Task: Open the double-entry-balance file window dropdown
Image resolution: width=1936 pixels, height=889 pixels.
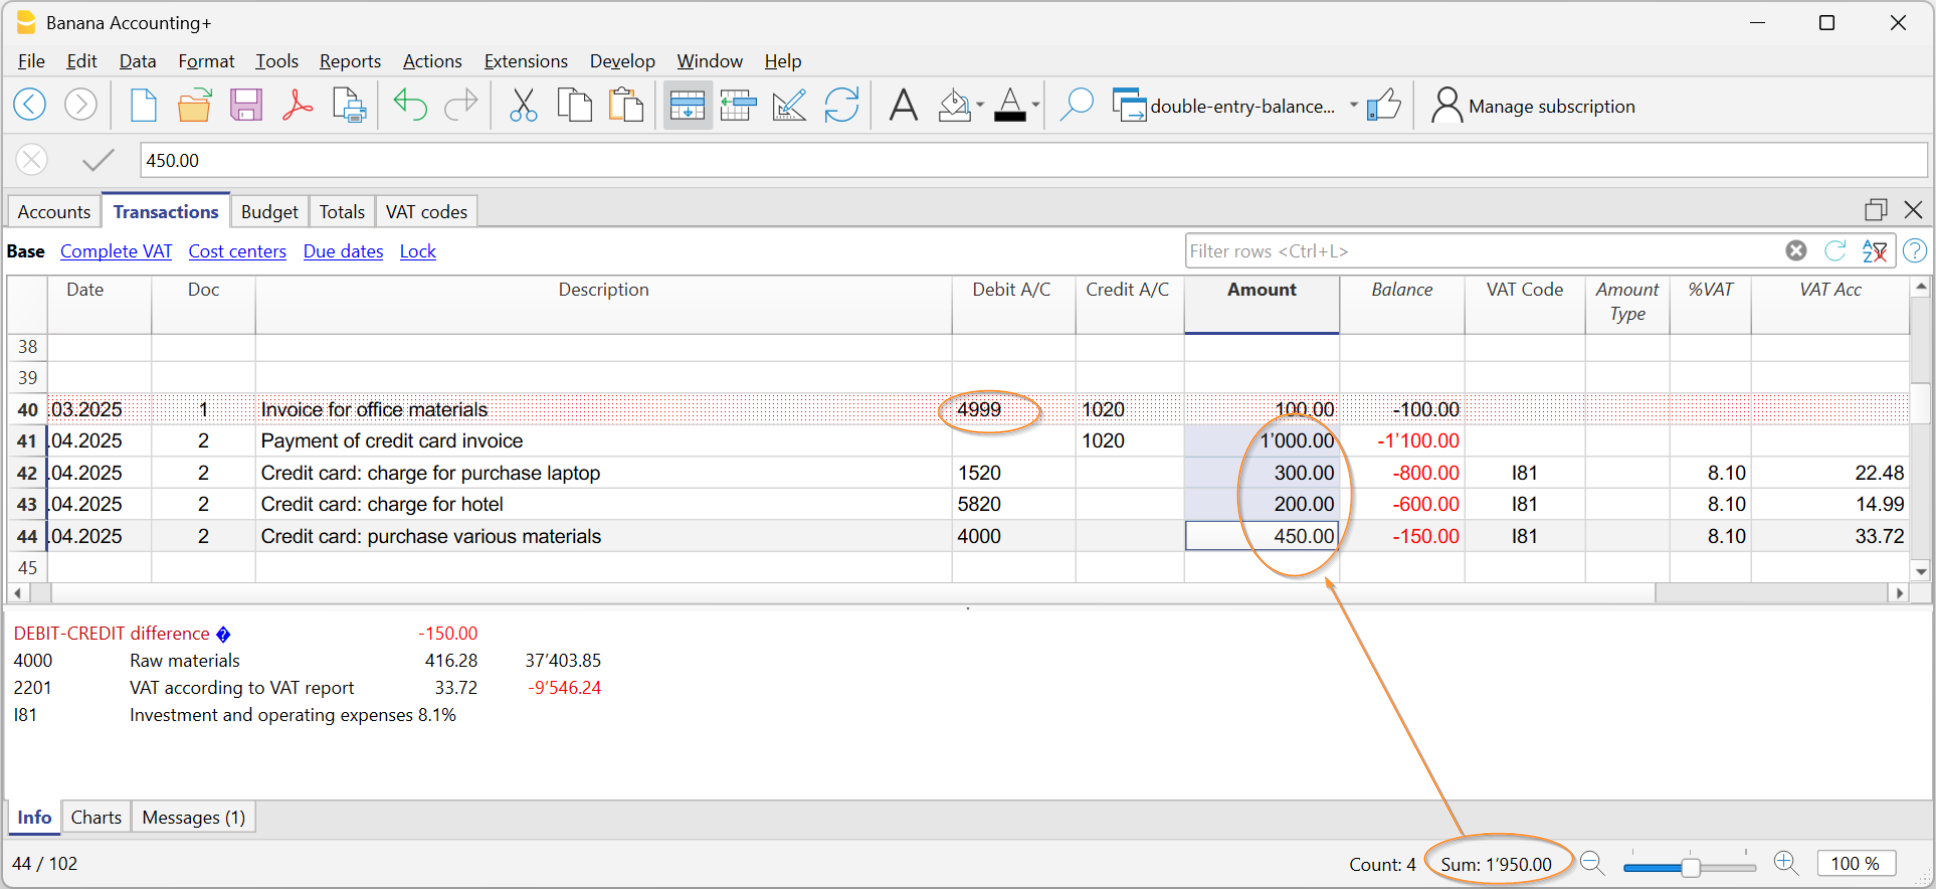Action: [x=1354, y=105]
